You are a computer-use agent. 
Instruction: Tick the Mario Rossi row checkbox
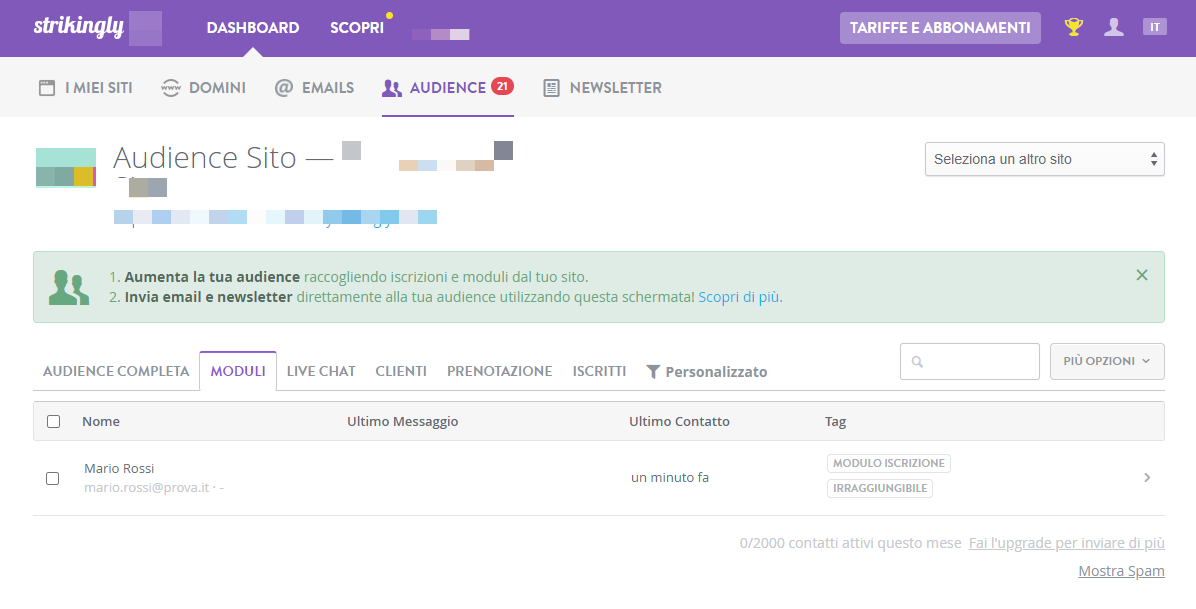coord(53,478)
